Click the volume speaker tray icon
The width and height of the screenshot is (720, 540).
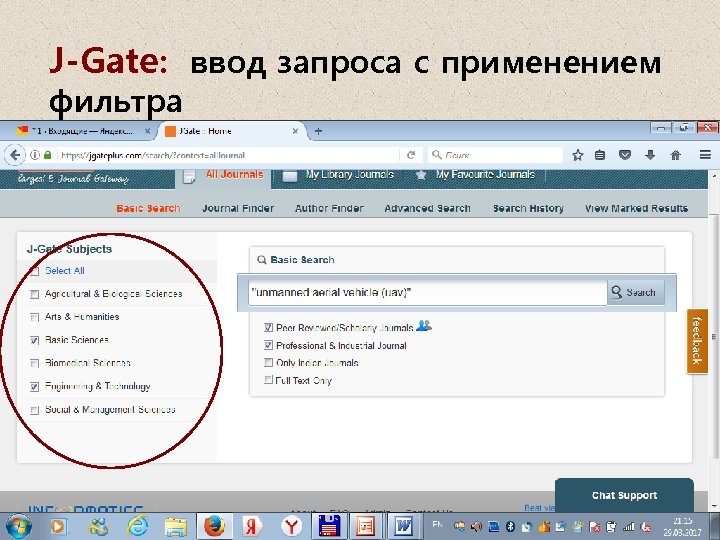[476, 527]
